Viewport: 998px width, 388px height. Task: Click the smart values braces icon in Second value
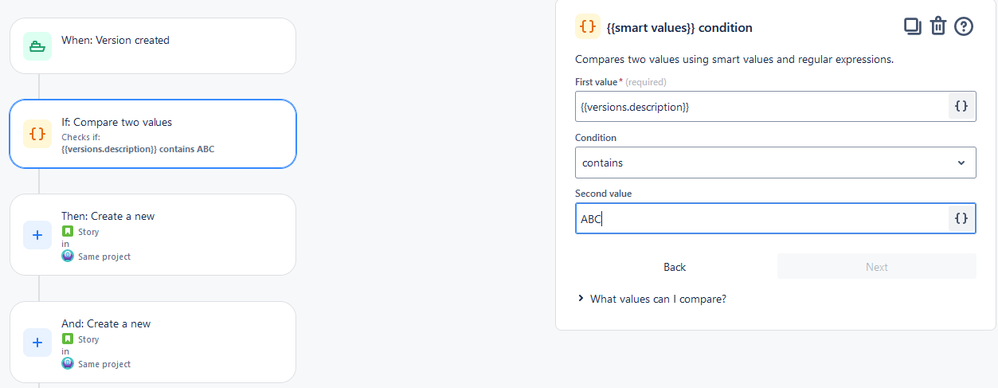[x=961, y=218]
